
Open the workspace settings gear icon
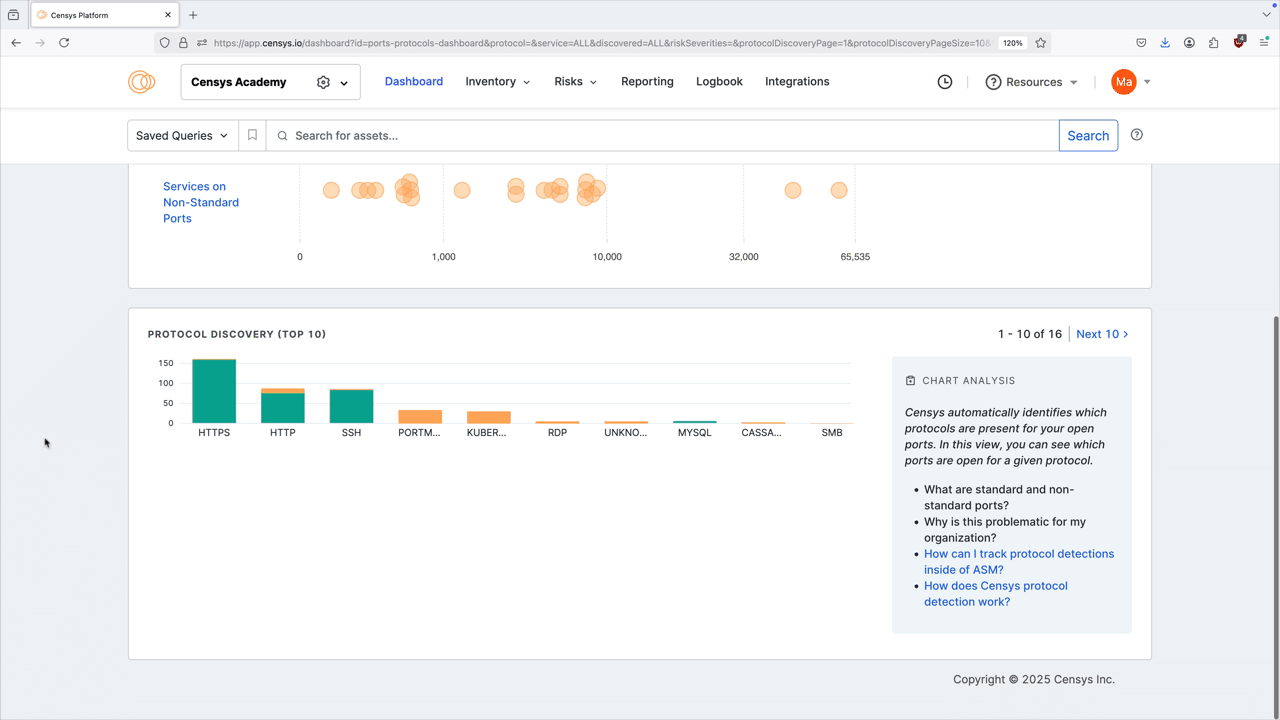tap(323, 82)
